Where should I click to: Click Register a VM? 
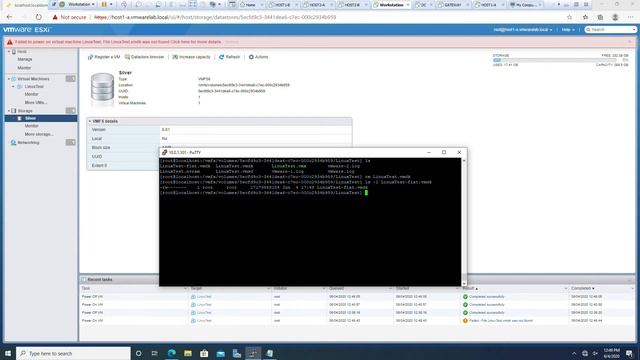[104, 57]
